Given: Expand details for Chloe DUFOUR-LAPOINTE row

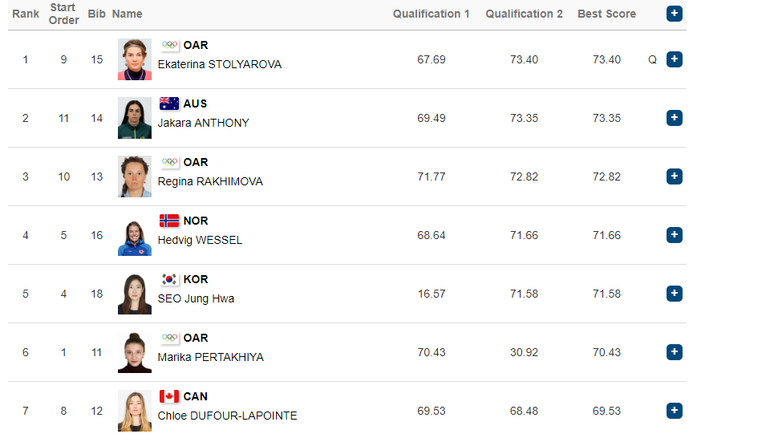Looking at the screenshot, I should [x=674, y=410].
